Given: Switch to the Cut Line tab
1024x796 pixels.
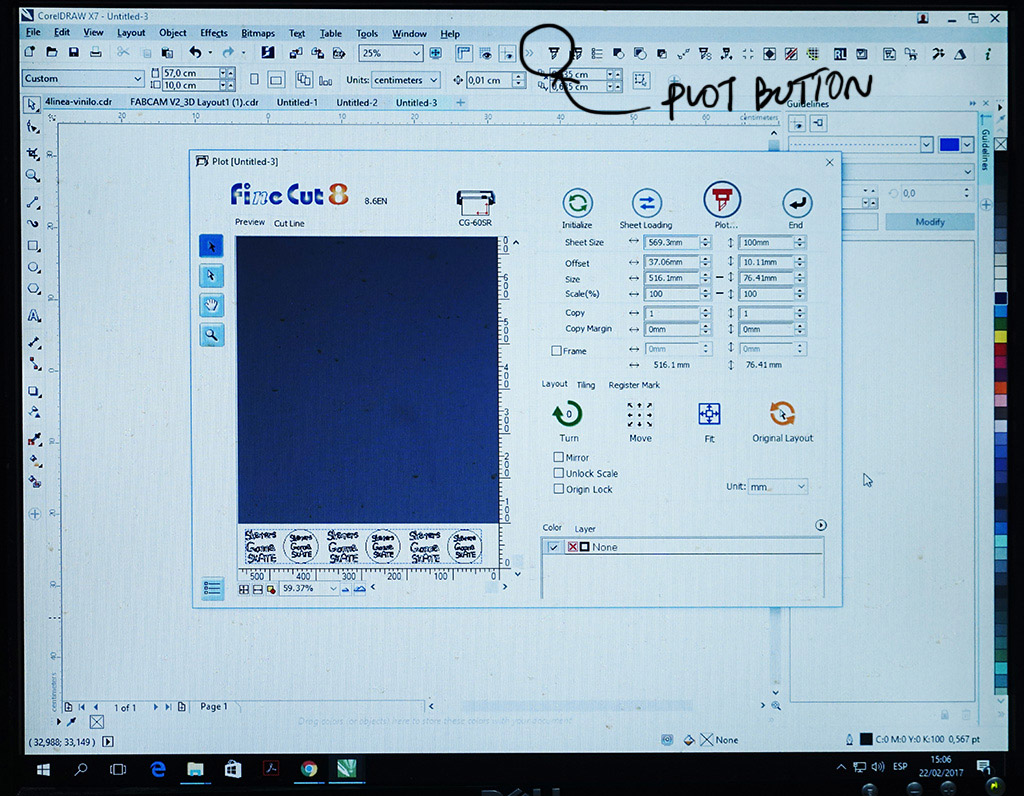Looking at the screenshot, I should (289, 223).
